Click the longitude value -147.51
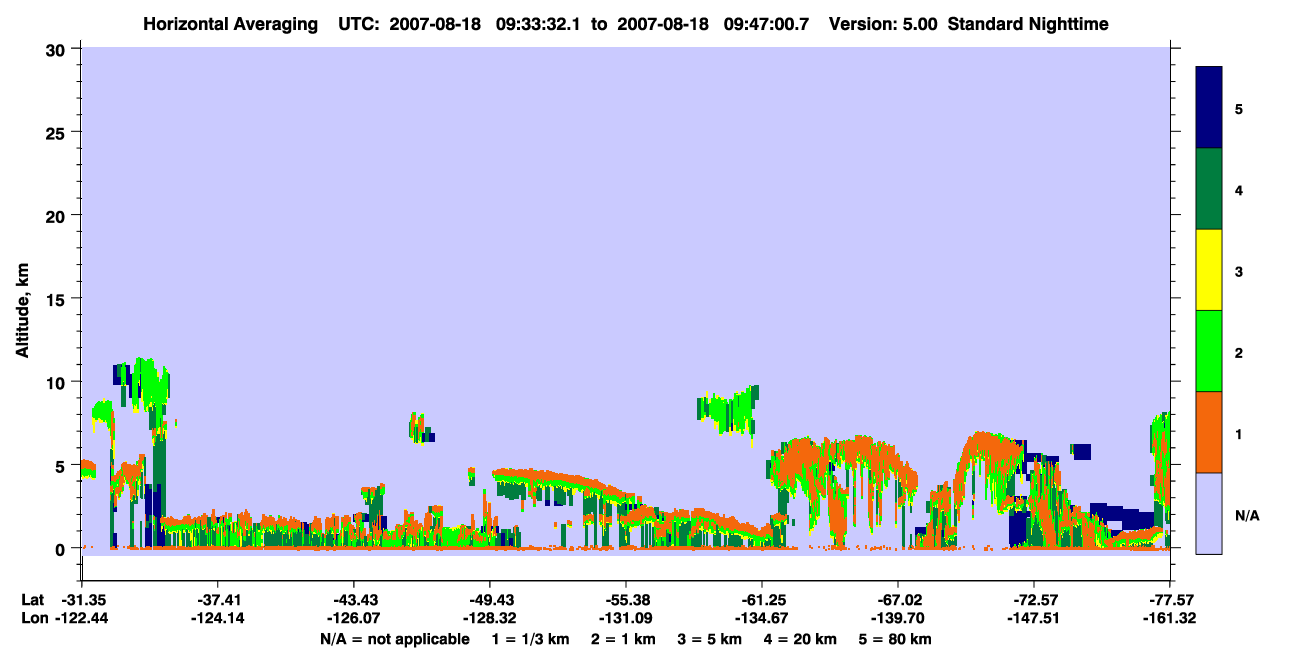Viewport: 1300px width, 667px height. (x=1033, y=619)
